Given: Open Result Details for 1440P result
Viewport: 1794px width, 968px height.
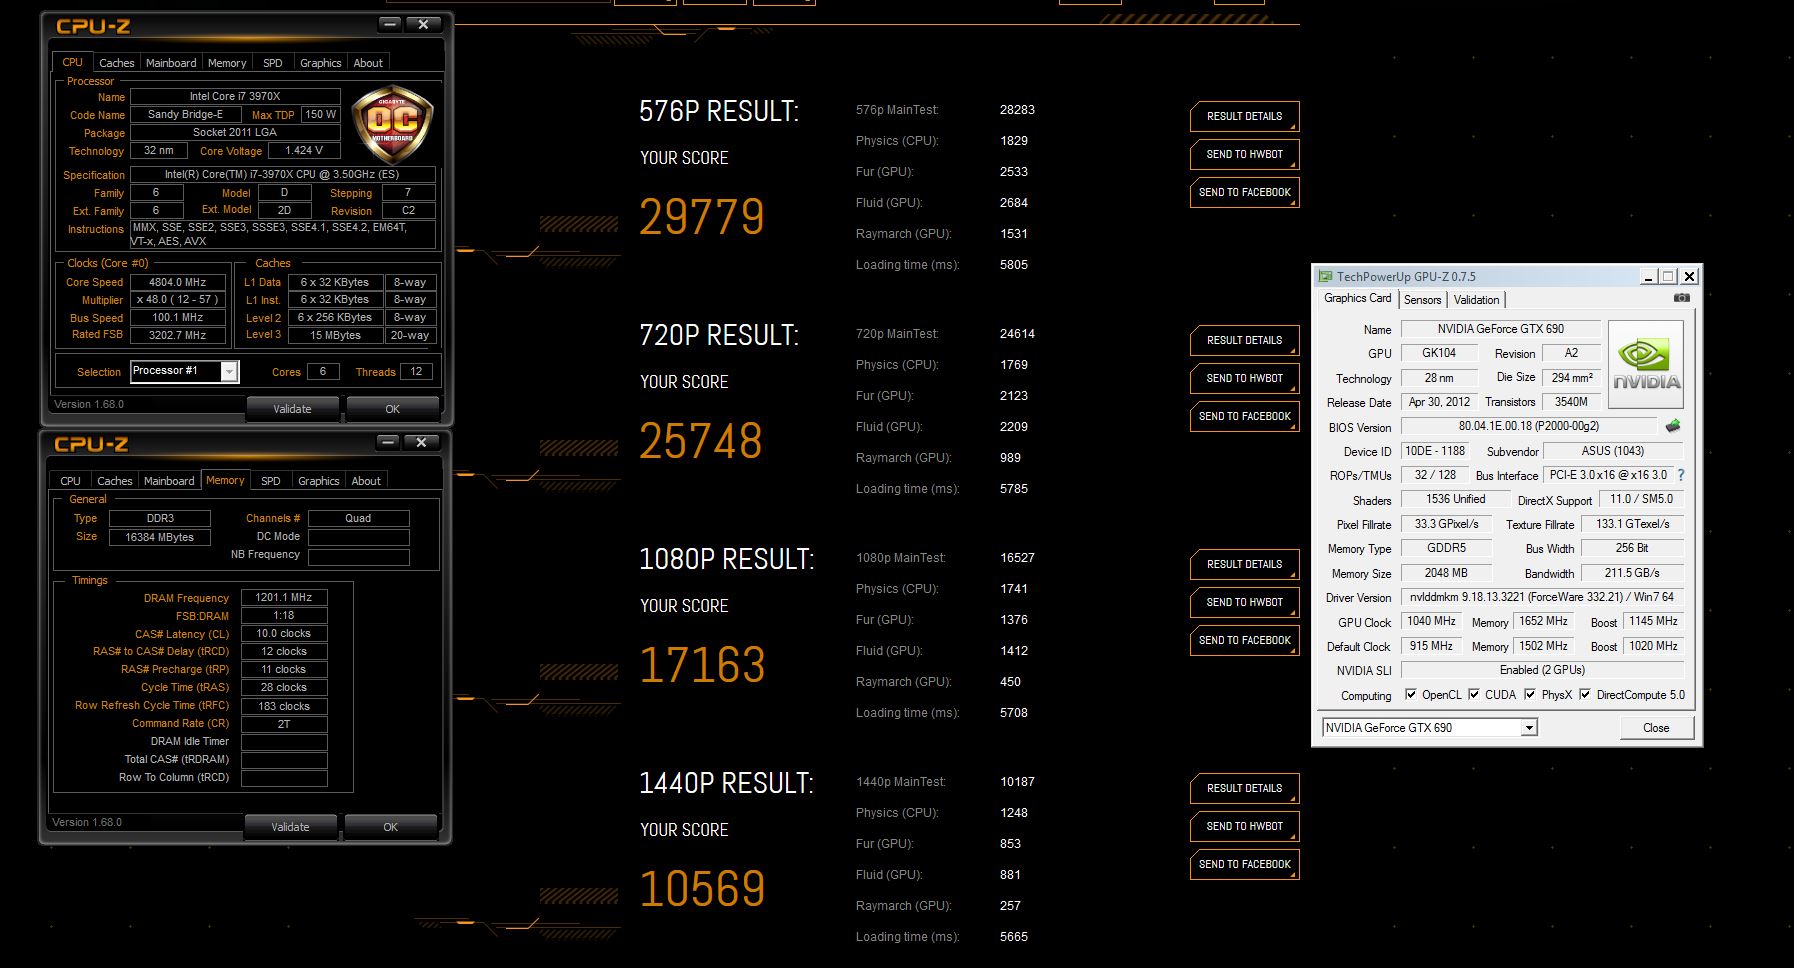Looking at the screenshot, I should click(1244, 788).
